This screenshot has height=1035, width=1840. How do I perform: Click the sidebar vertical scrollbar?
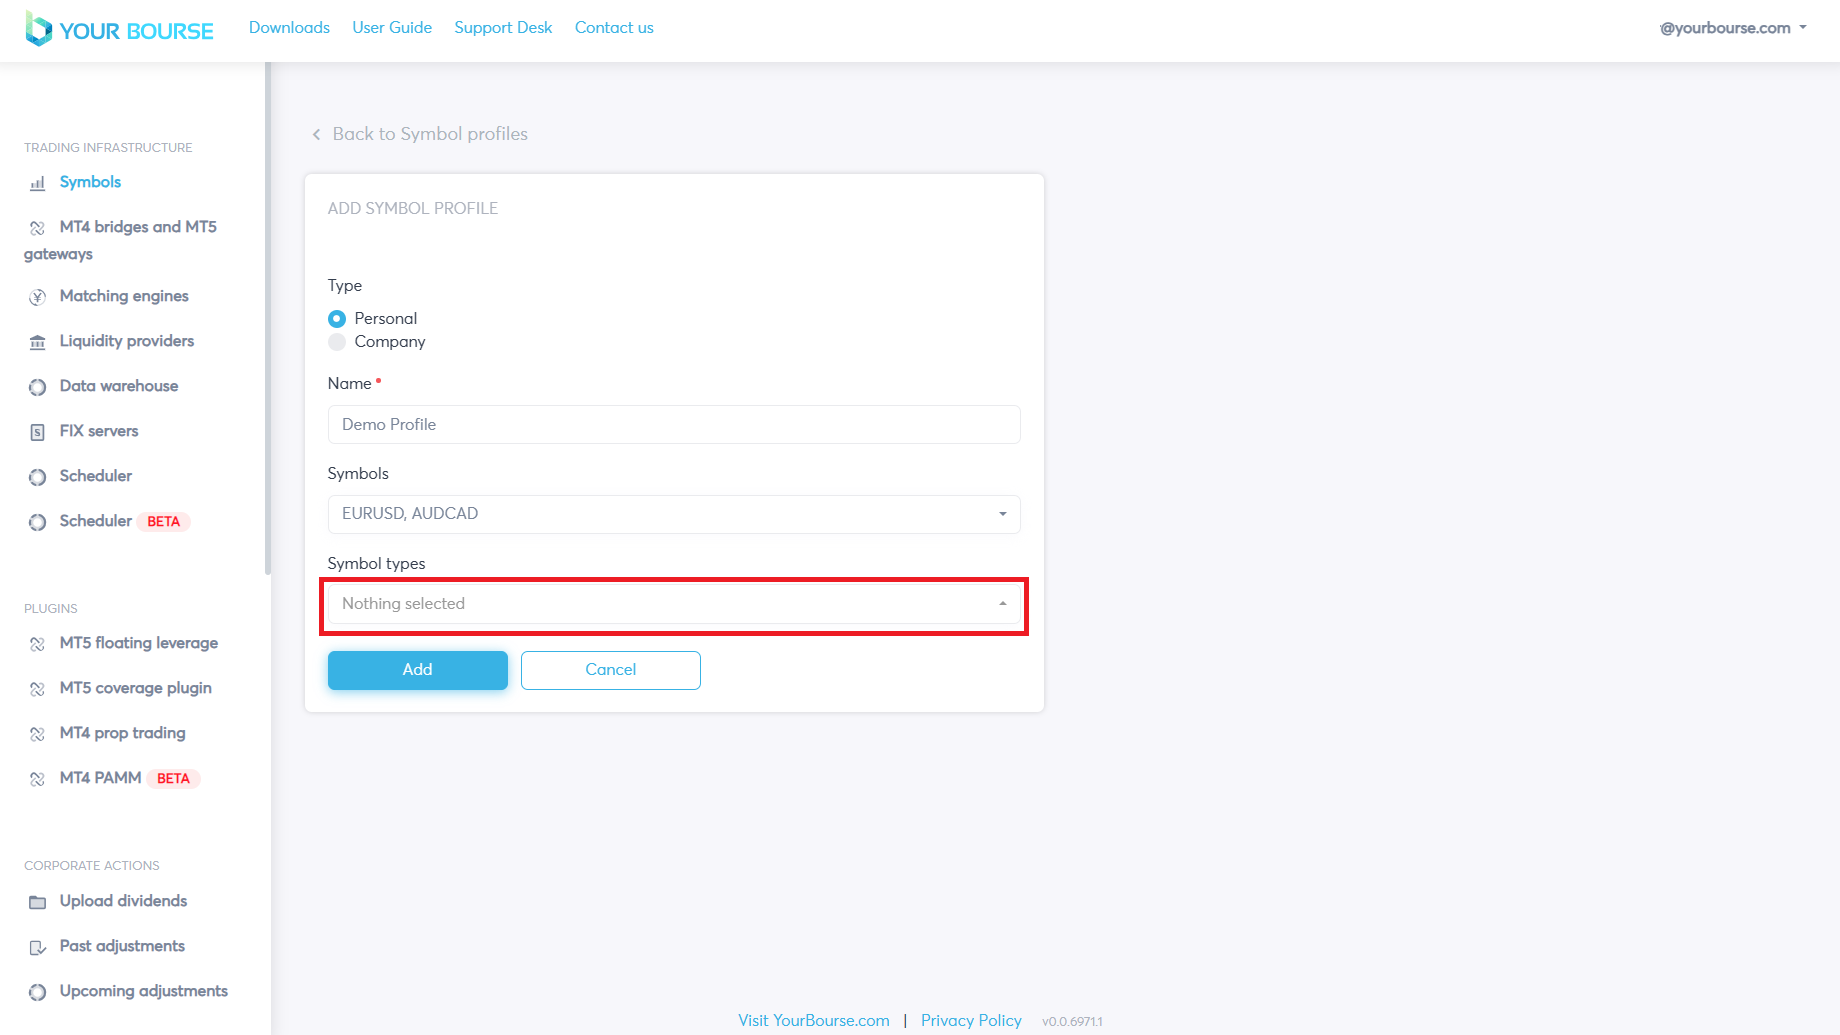[x=267, y=318]
